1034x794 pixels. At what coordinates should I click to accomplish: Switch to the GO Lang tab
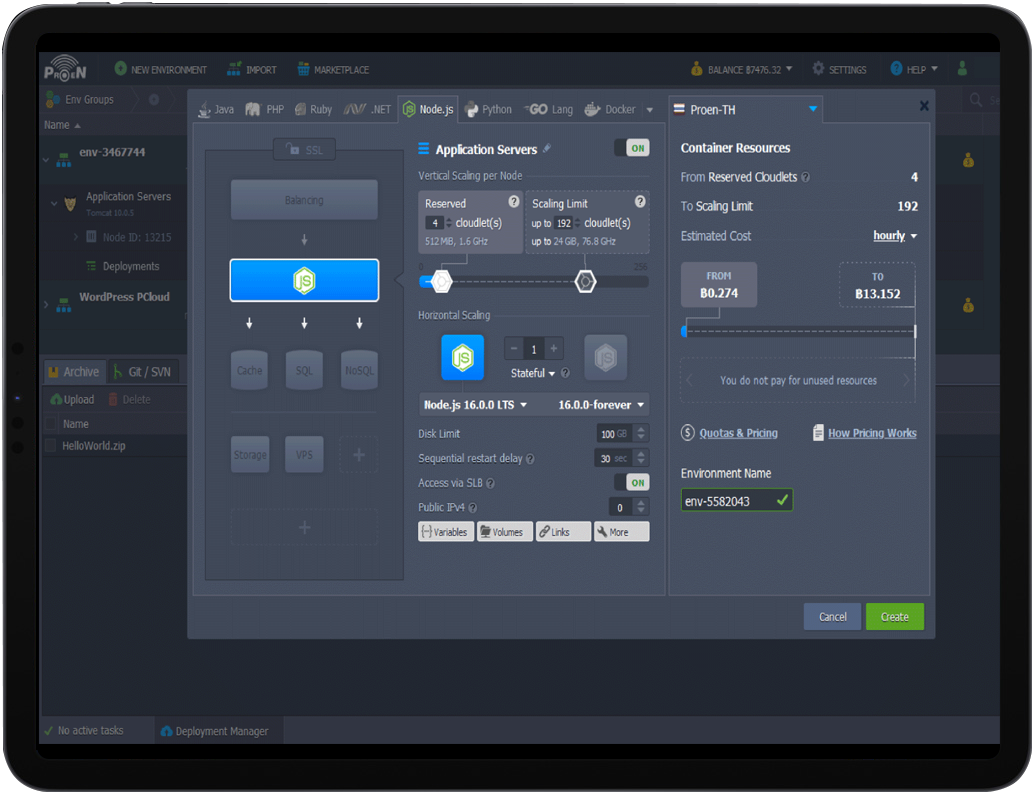pyautogui.click(x=549, y=109)
